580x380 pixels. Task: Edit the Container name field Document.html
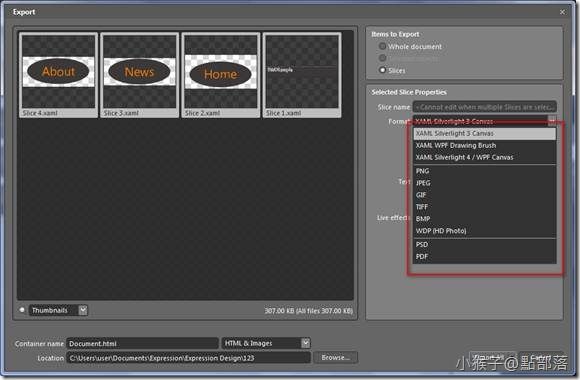pos(142,343)
